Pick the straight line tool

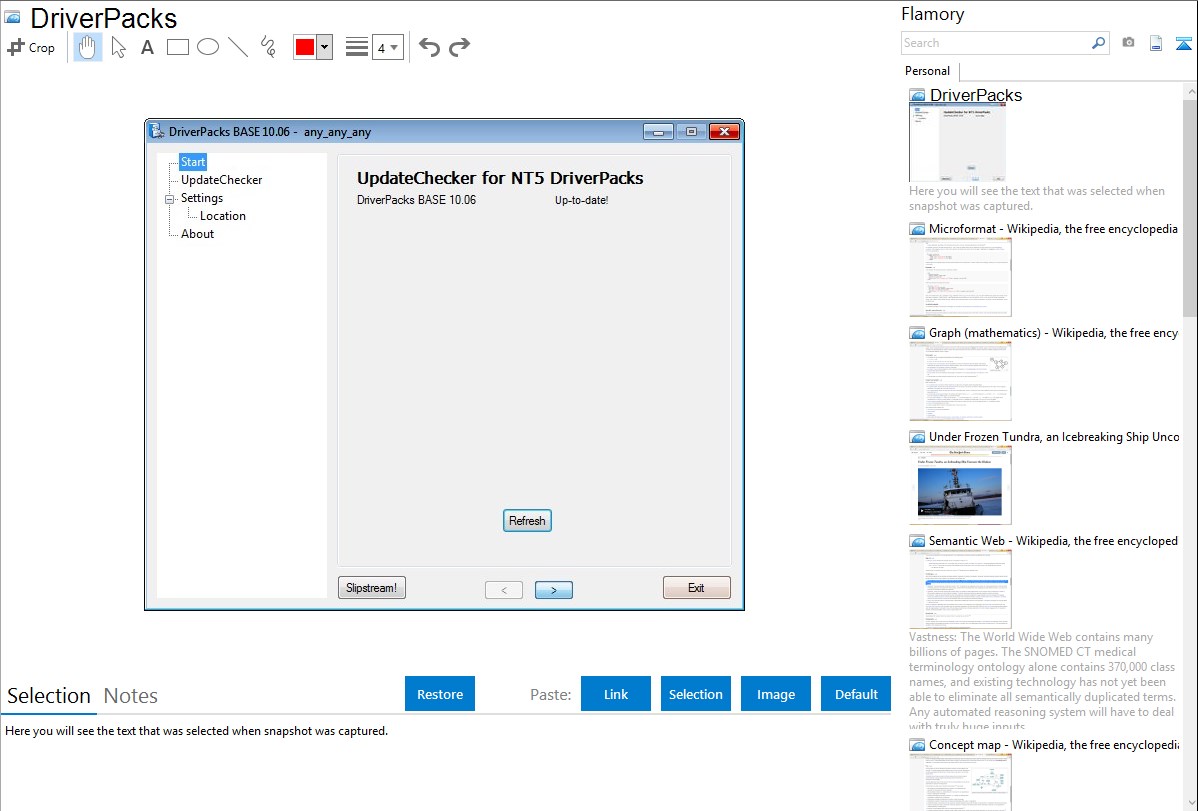point(238,47)
